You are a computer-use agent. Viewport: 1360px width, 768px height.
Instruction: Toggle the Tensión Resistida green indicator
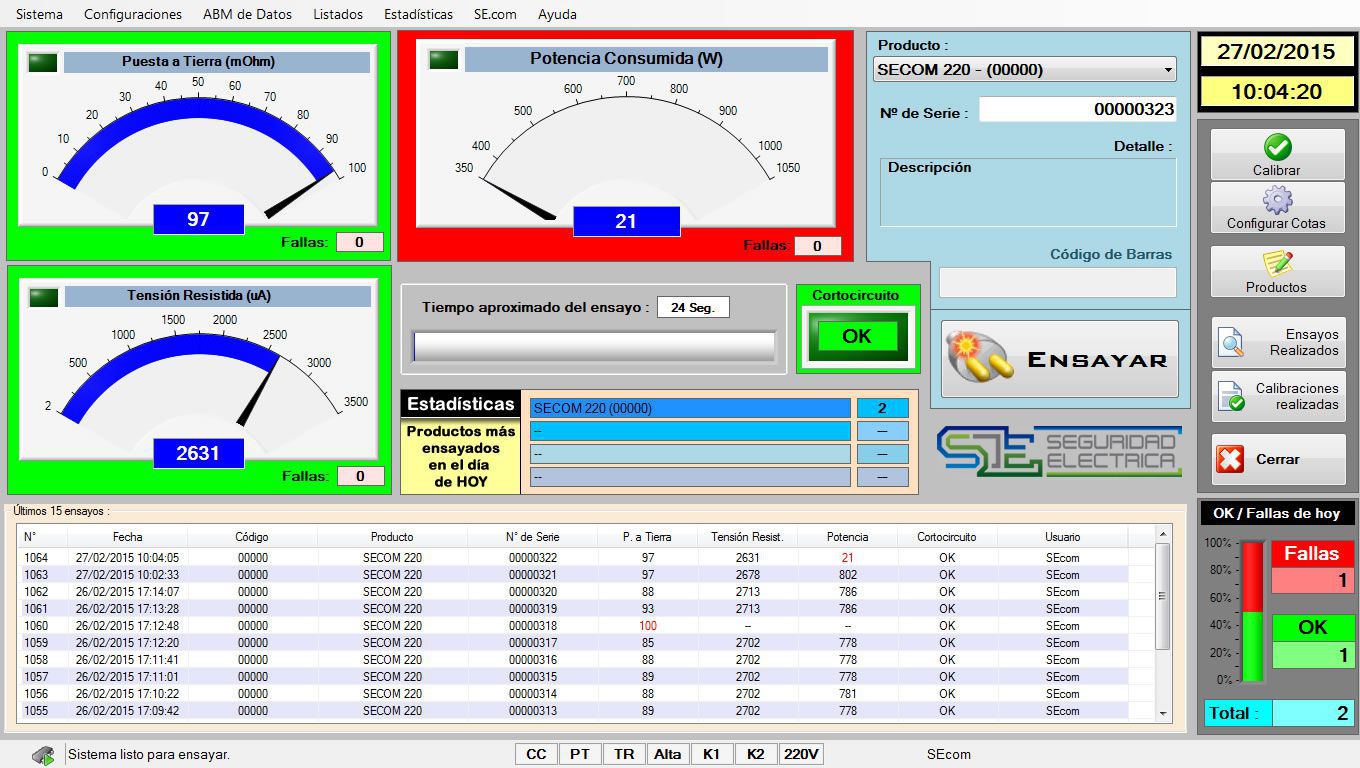pos(43,297)
